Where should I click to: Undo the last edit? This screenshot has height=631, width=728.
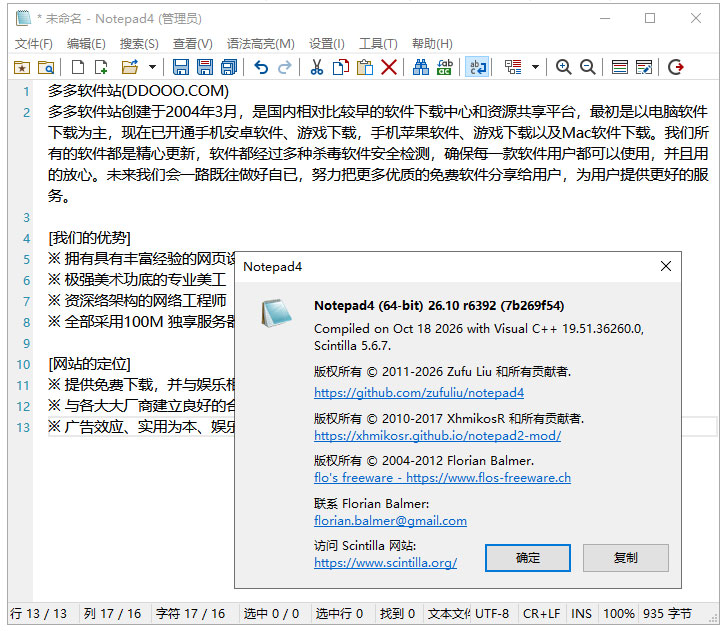click(261, 67)
